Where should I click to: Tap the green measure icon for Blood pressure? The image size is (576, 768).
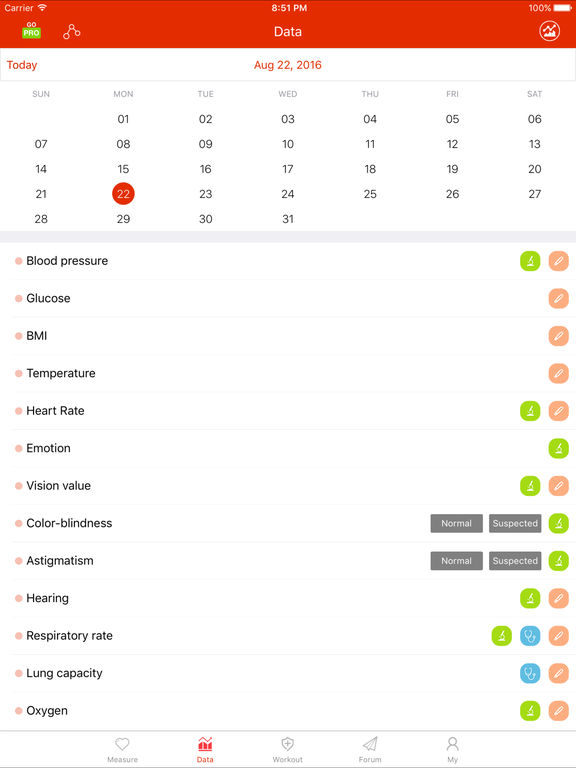[x=530, y=261]
